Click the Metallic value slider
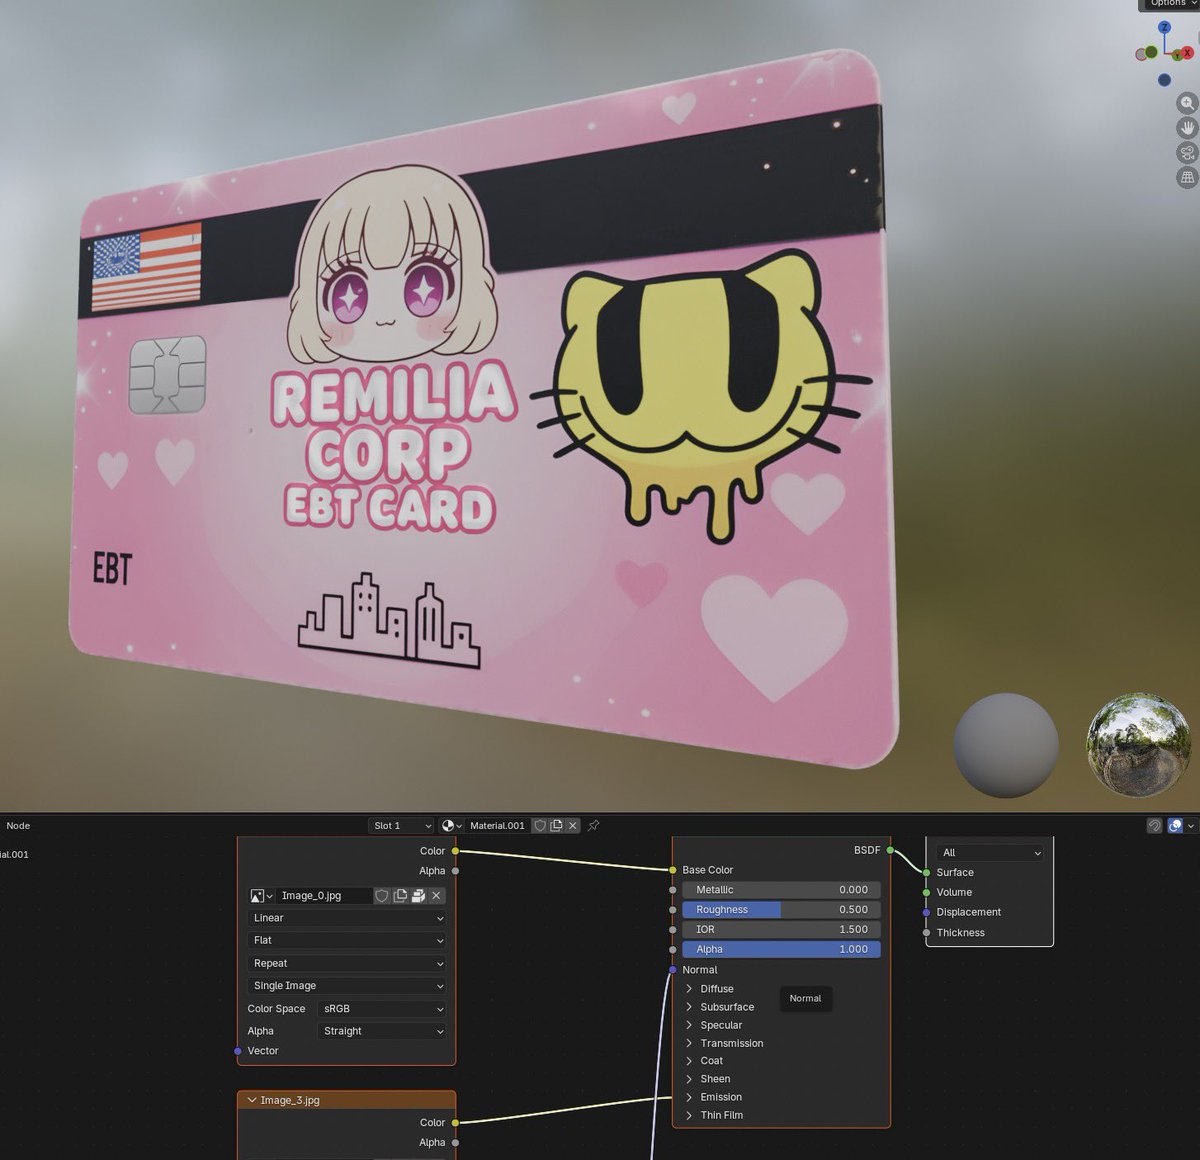The image size is (1200, 1160). point(781,890)
